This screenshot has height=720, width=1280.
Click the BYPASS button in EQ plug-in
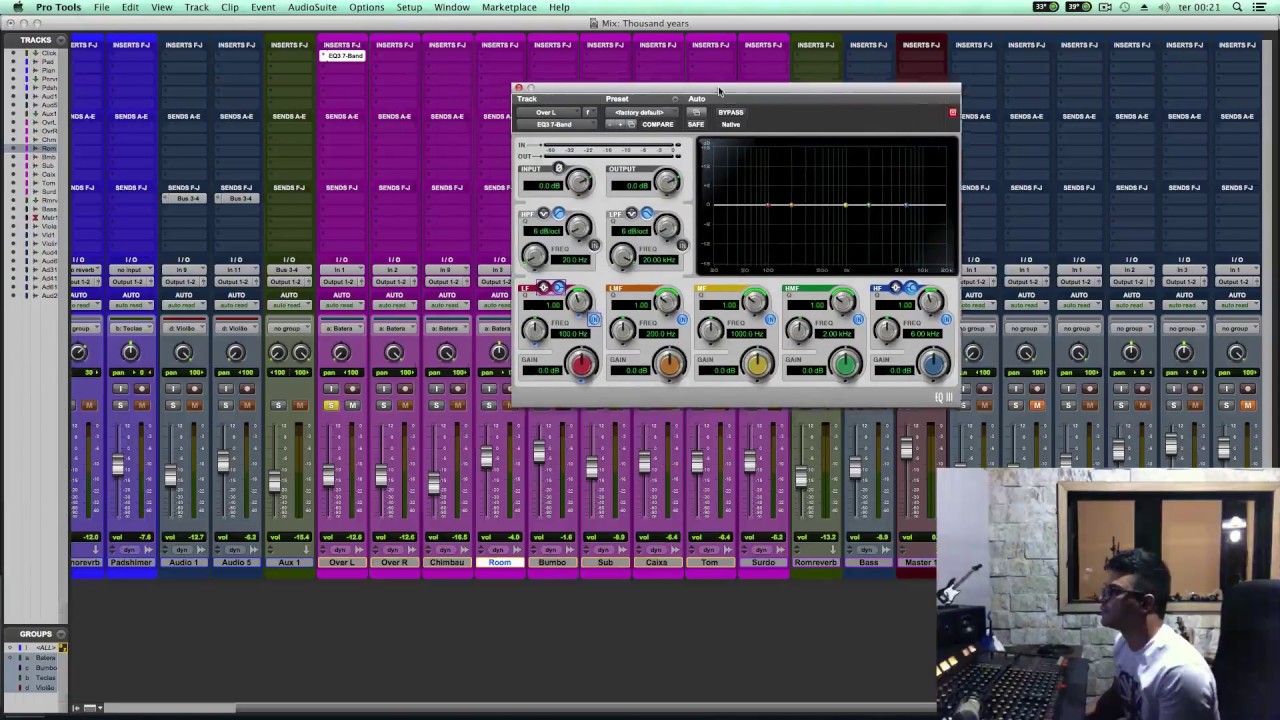pos(731,112)
